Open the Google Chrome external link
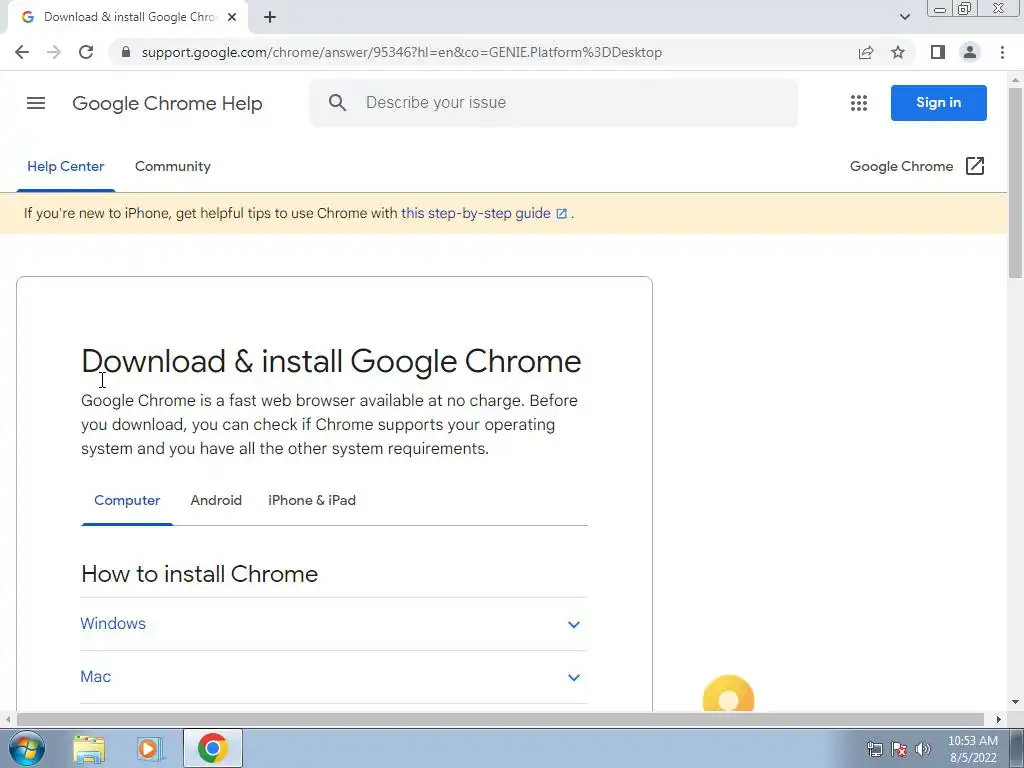The width and height of the screenshot is (1024, 768). [x=917, y=167]
